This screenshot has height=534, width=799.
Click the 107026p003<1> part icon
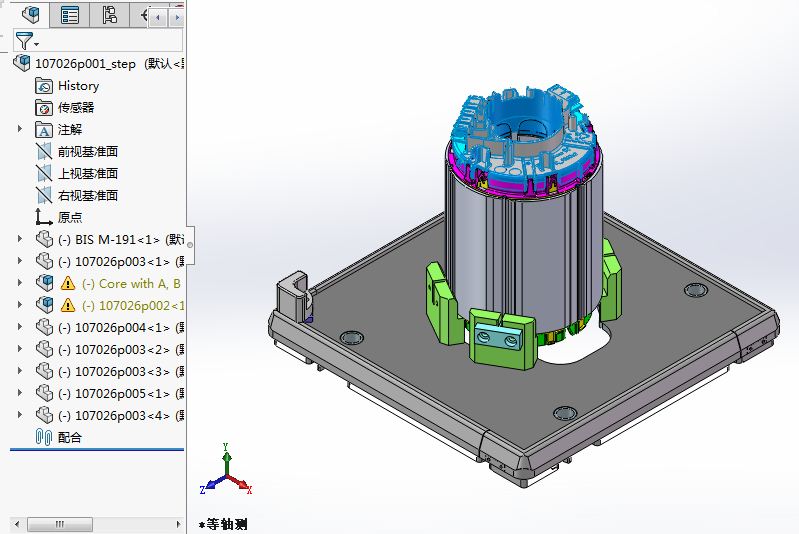point(44,261)
